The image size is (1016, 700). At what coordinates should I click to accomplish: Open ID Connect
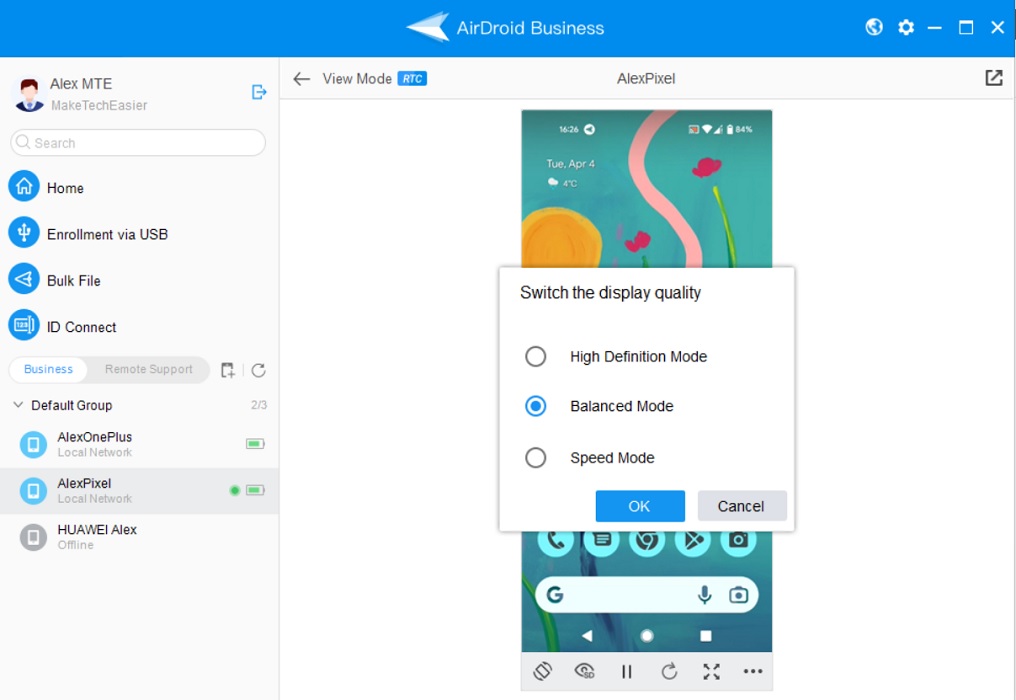click(24, 325)
